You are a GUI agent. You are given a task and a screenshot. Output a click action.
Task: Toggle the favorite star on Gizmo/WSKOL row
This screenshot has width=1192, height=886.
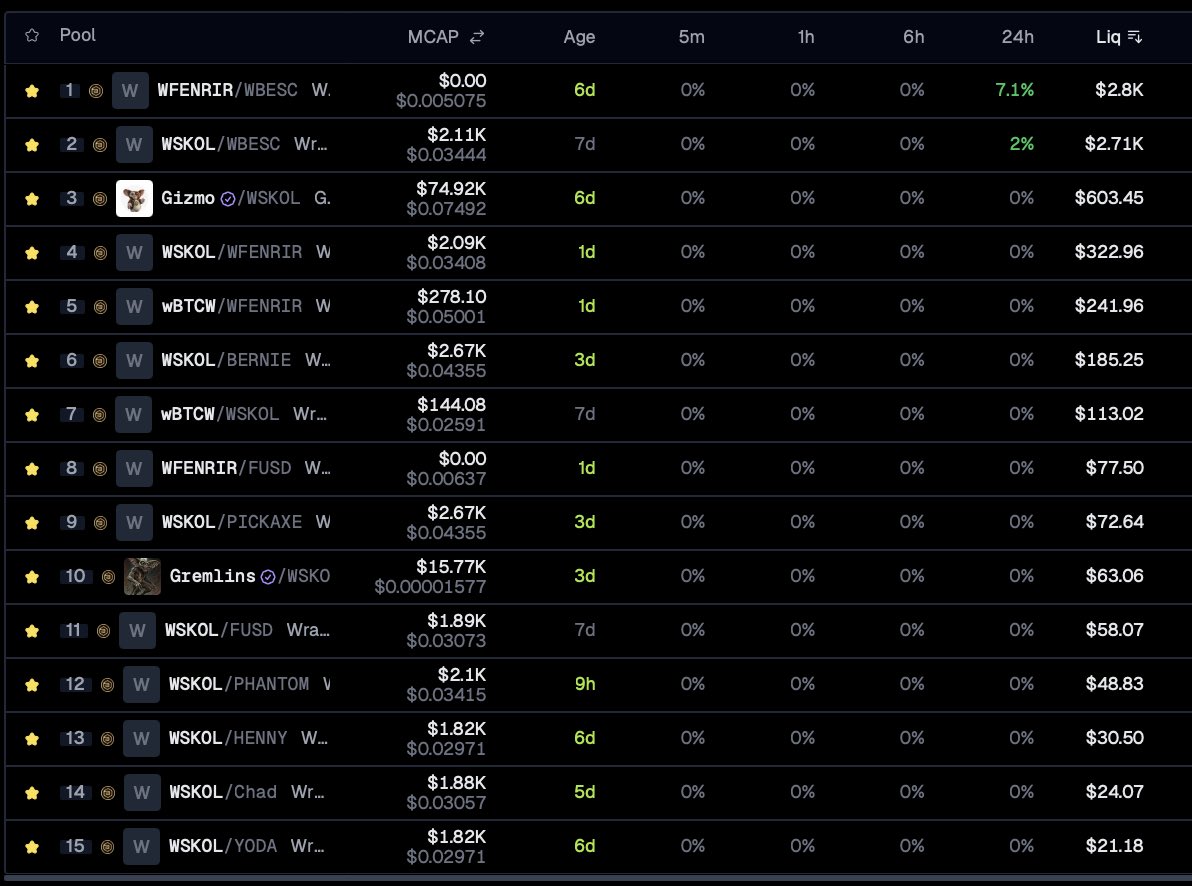tap(32, 198)
